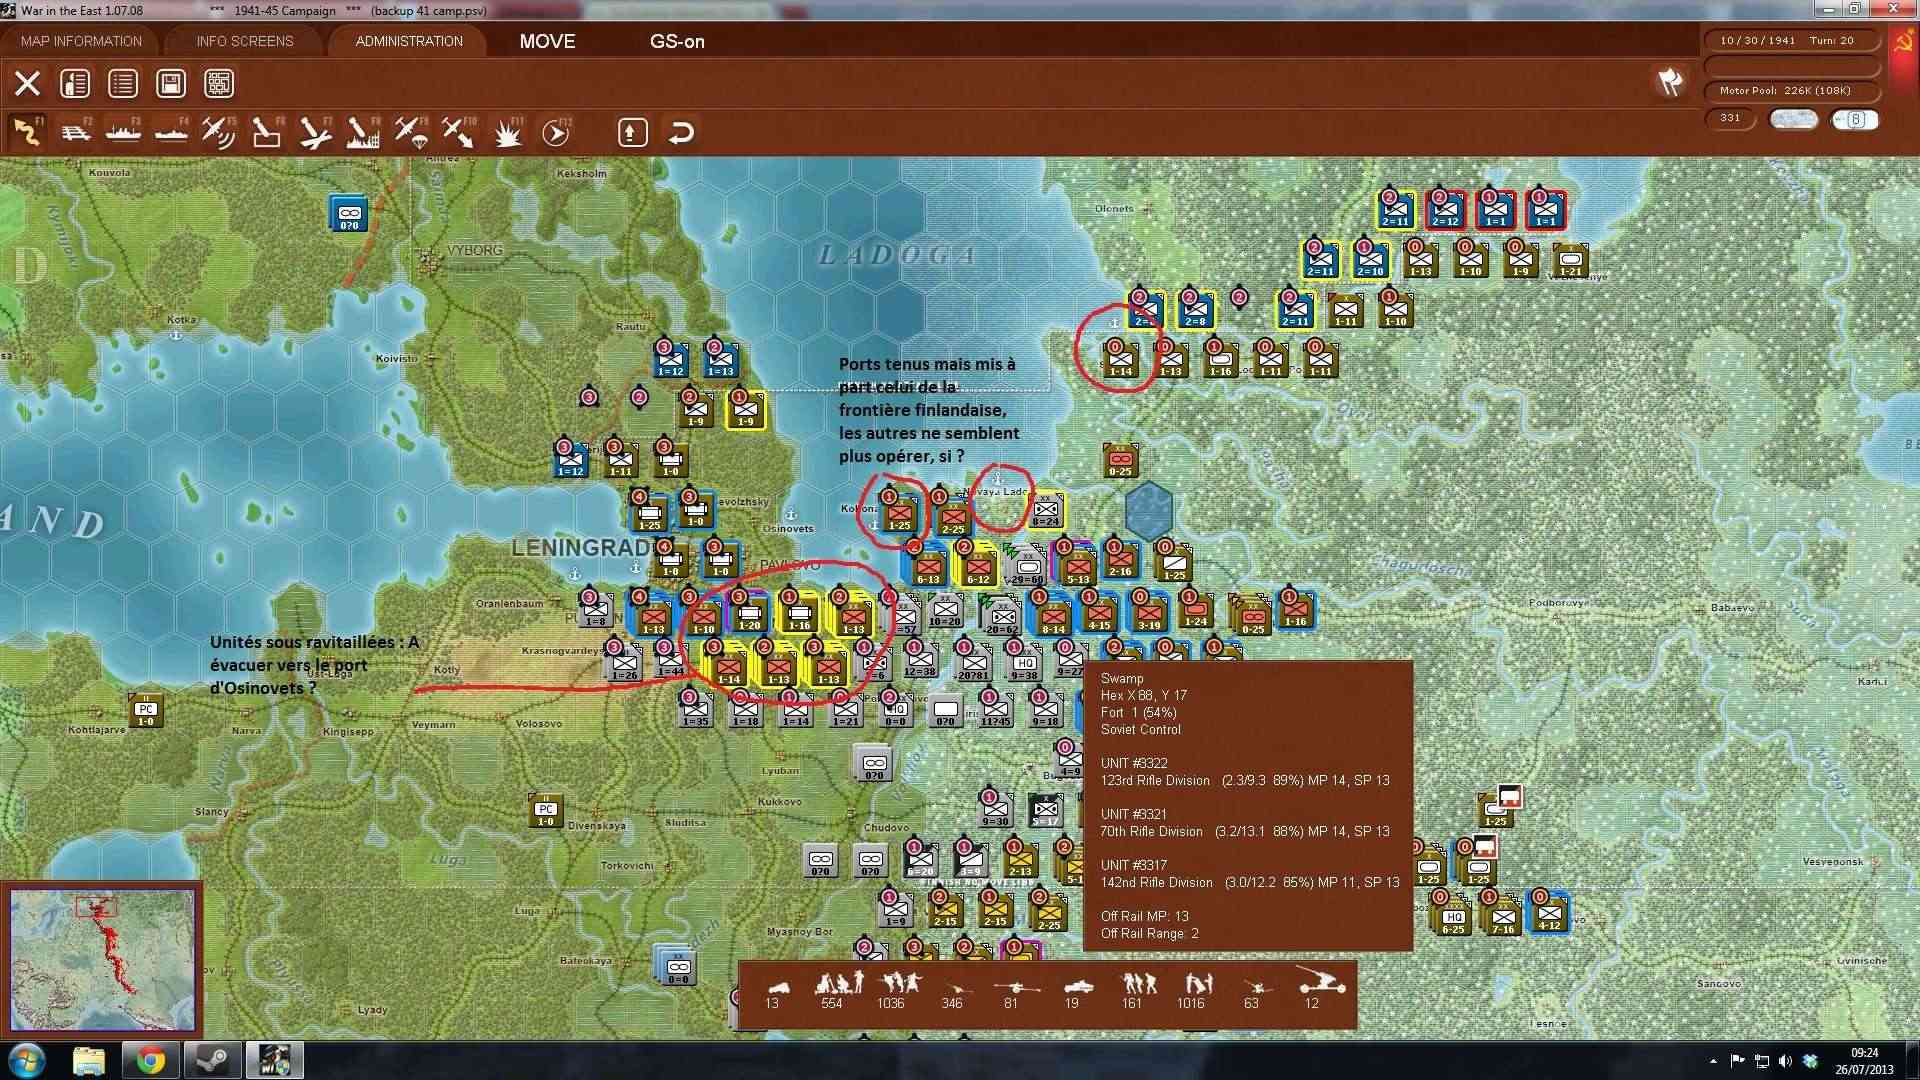Click the 331 admin points counter
The image size is (1920, 1080).
coord(1730,118)
